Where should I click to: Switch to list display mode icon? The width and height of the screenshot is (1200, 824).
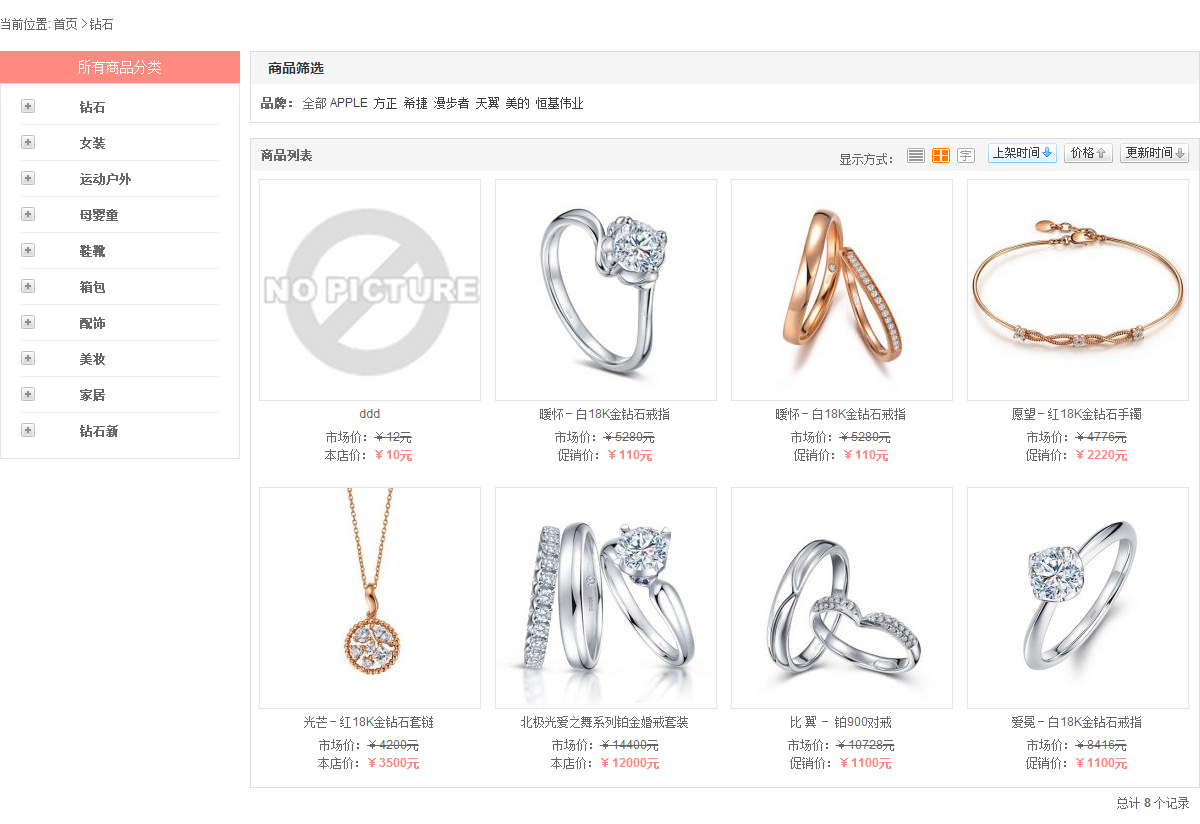(x=915, y=155)
